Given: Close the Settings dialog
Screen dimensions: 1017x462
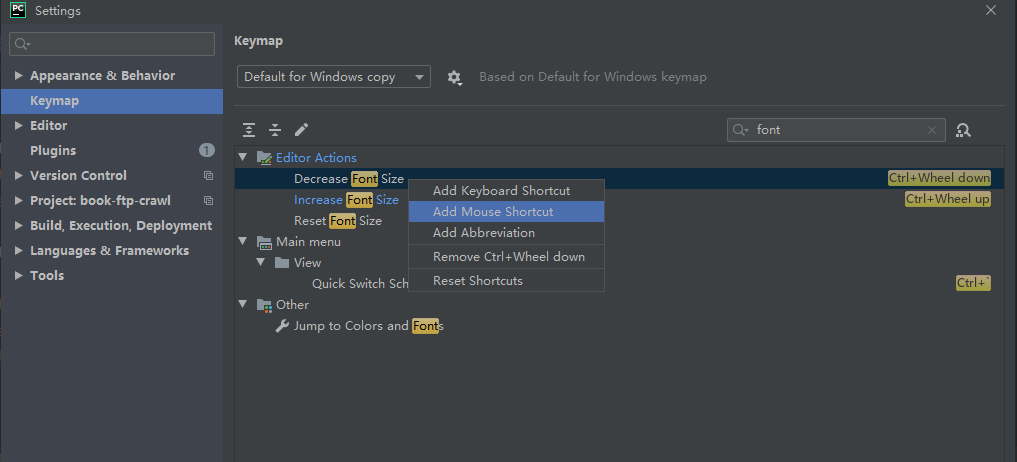Looking at the screenshot, I should (990, 10).
